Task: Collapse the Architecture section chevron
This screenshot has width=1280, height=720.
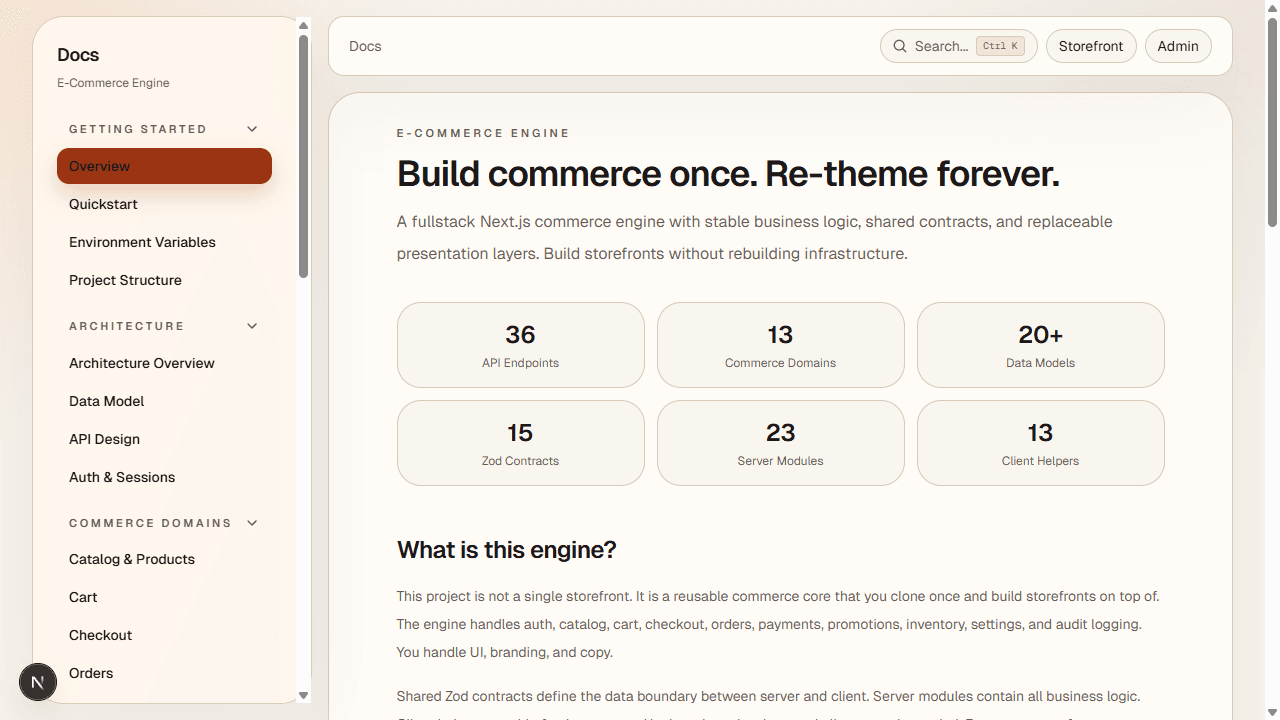Action: tap(252, 326)
